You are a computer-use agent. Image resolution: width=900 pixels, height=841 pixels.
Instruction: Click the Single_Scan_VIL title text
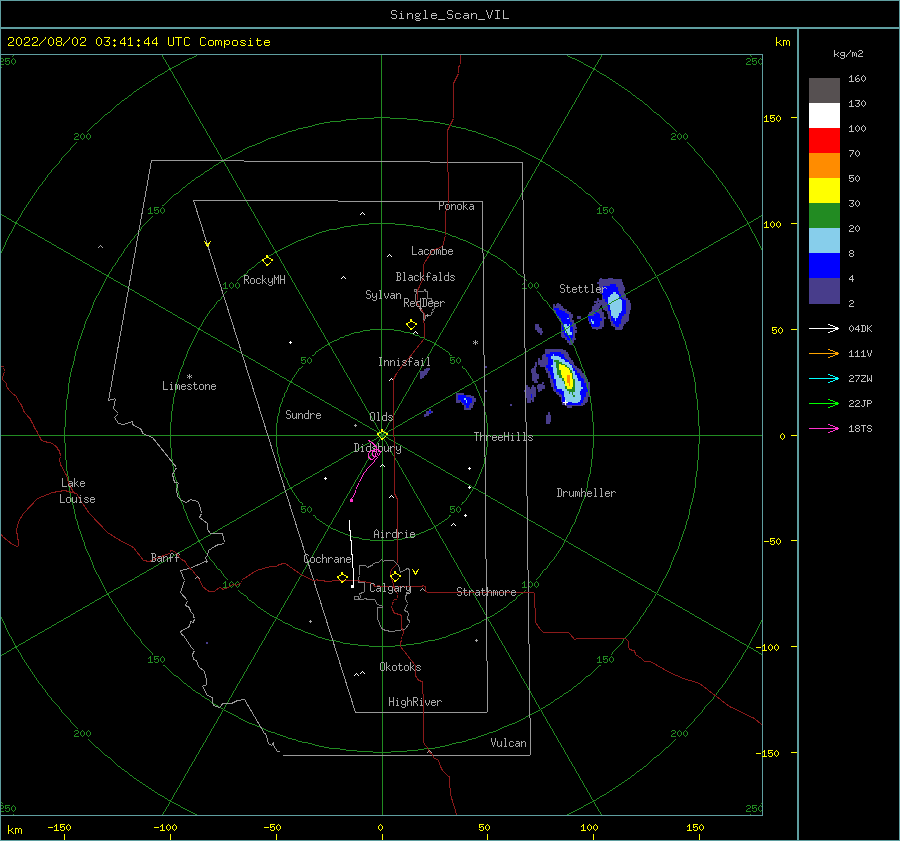point(449,15)
